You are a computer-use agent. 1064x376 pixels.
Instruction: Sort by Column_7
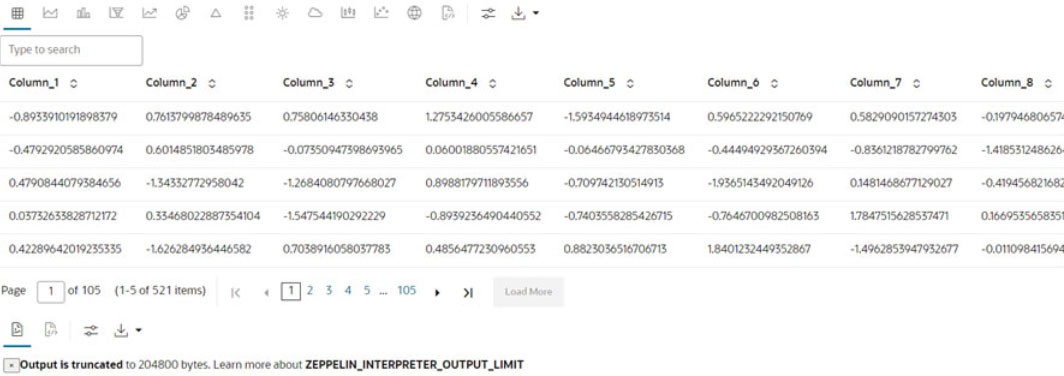(916, 83)
